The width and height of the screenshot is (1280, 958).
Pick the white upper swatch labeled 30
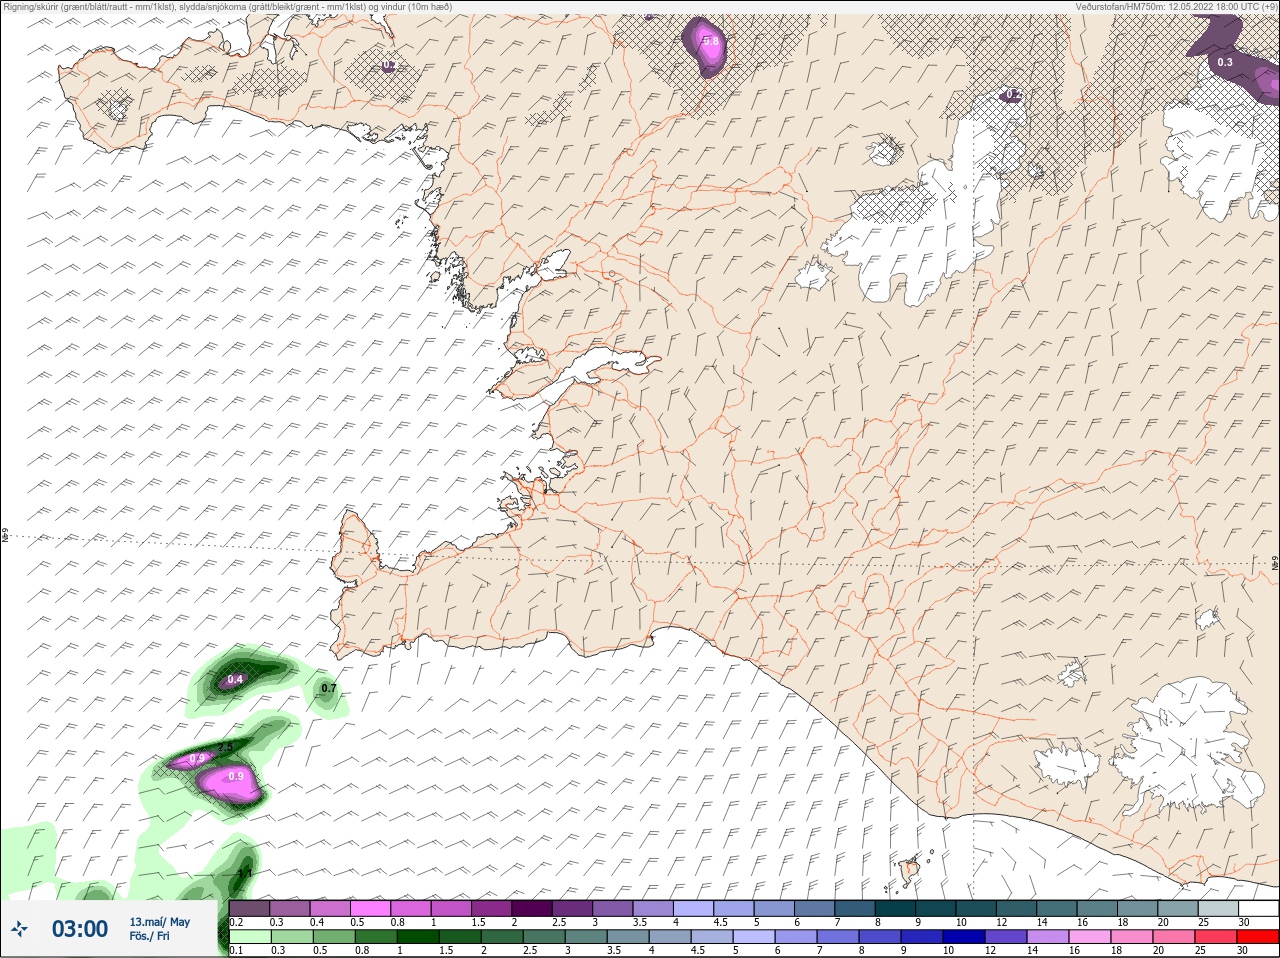click(1258, 908)
